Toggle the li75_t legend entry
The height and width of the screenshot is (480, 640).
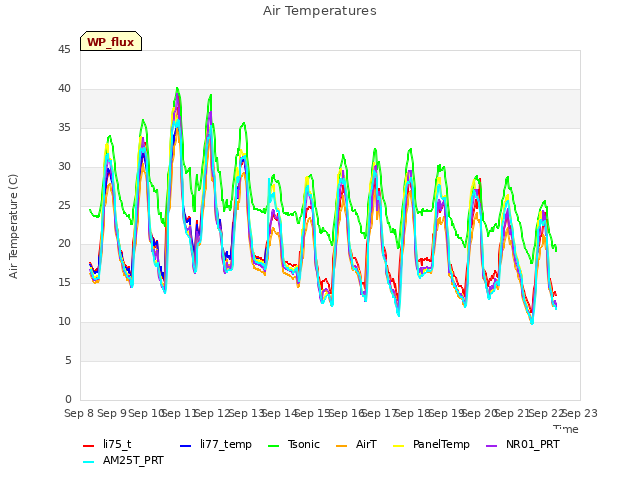point(107,444)
